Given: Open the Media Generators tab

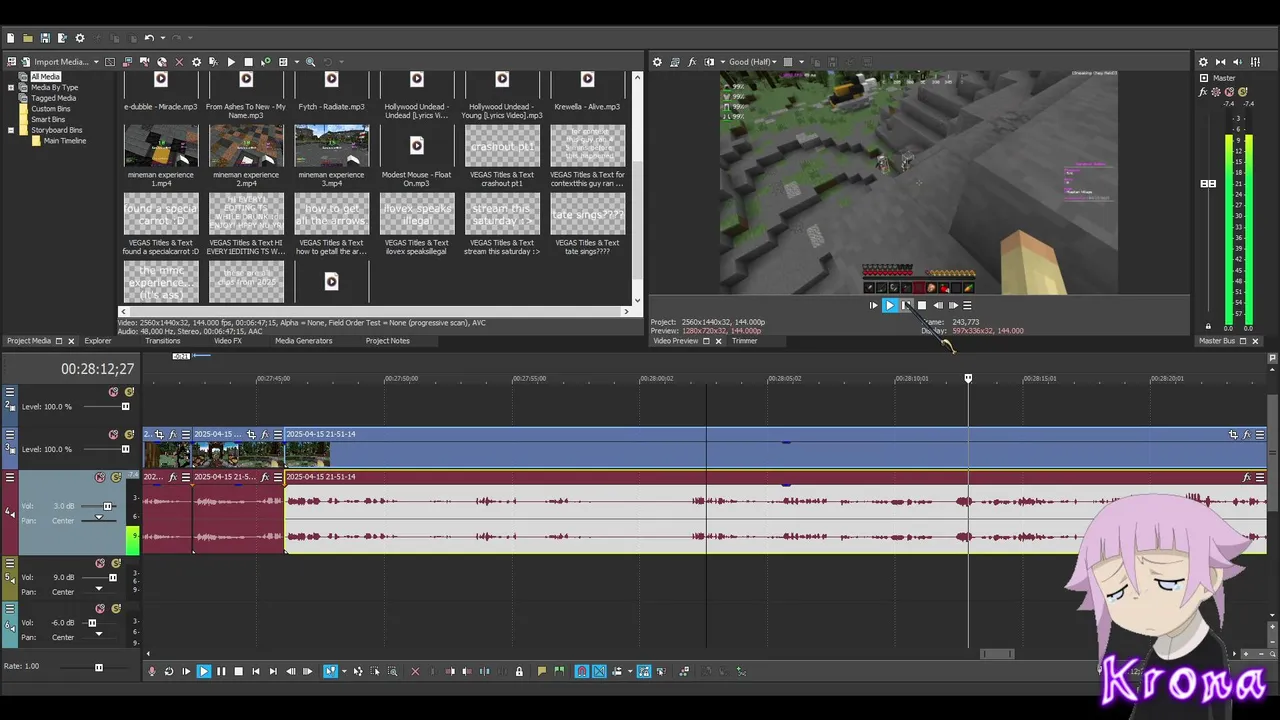Looking at the screenshot, I should [x=304, y=341].
